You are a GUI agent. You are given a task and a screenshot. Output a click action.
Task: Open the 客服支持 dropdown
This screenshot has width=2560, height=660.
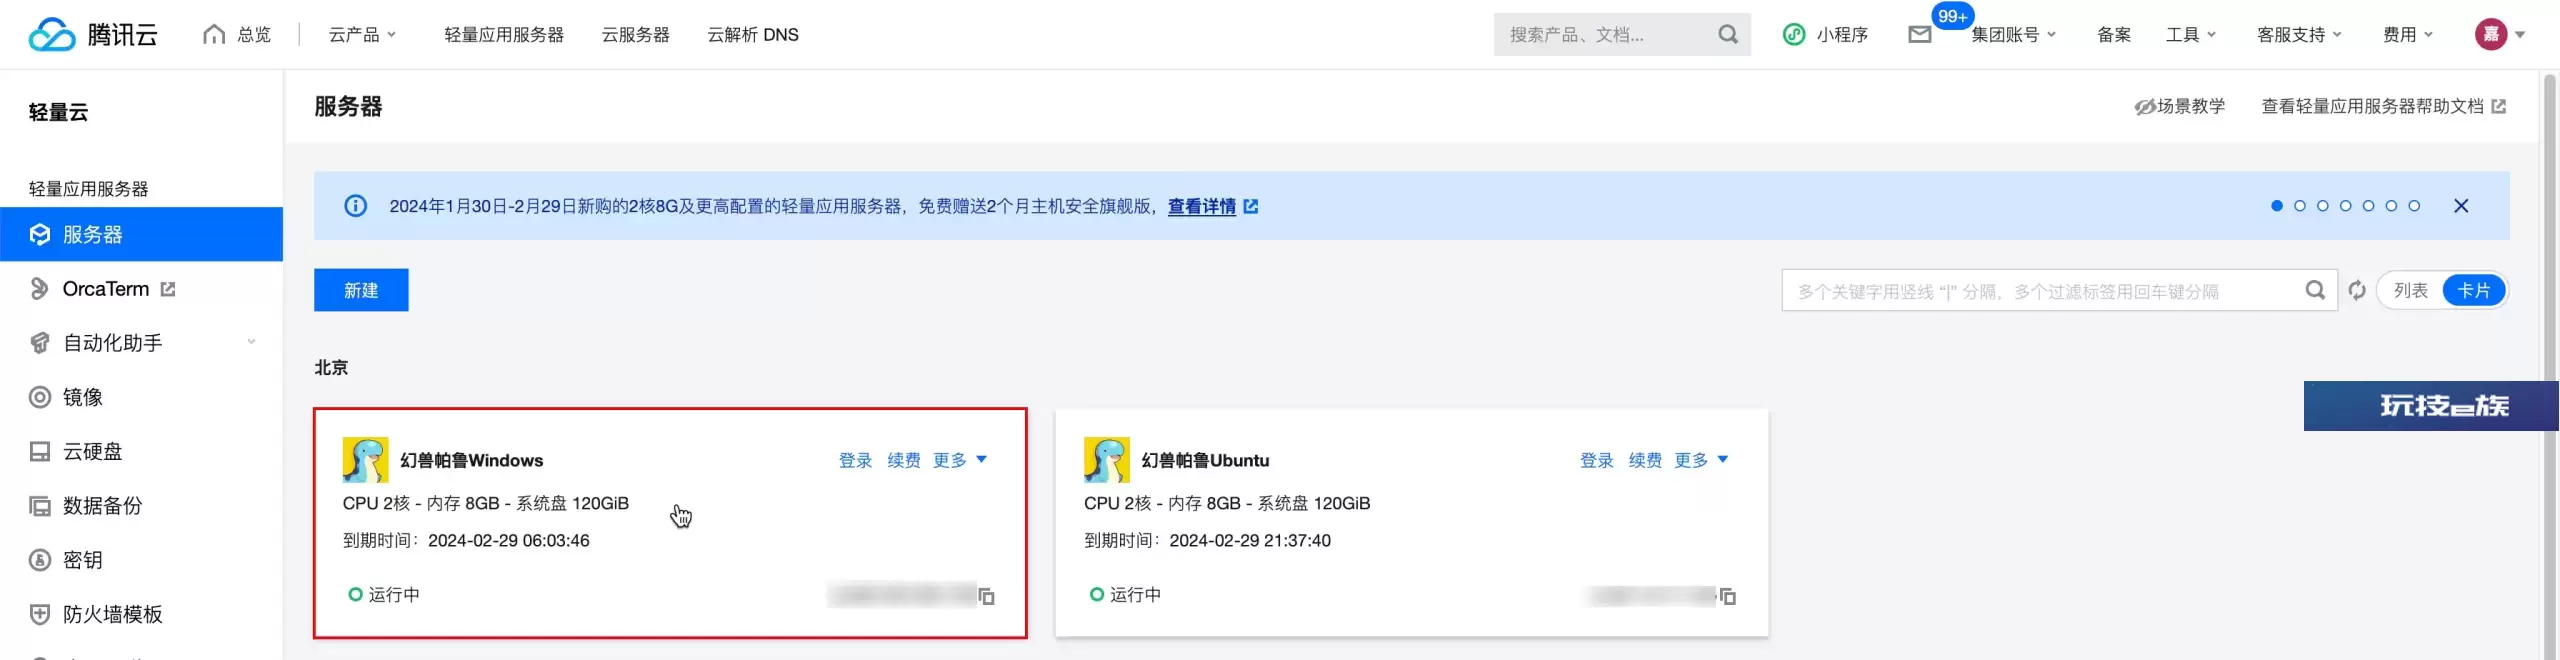[2299, 34]
